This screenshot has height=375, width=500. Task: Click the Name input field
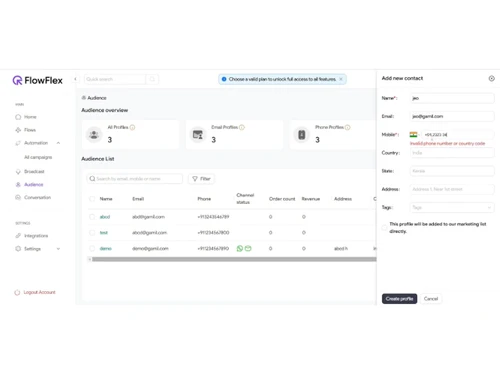pyautogui.click(x=452, y=98)
